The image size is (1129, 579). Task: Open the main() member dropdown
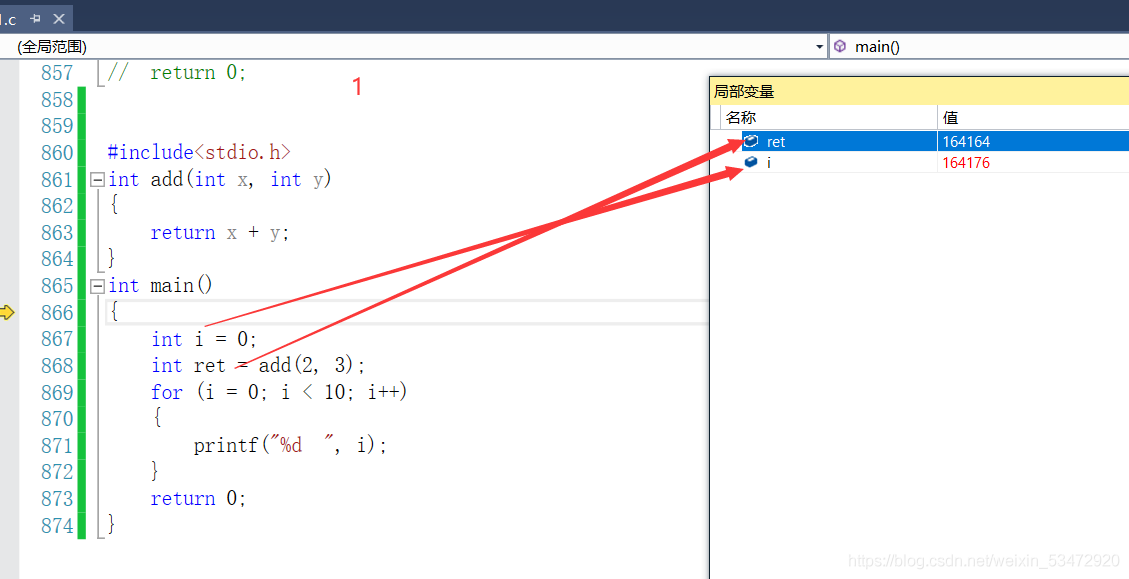(980, 47)
